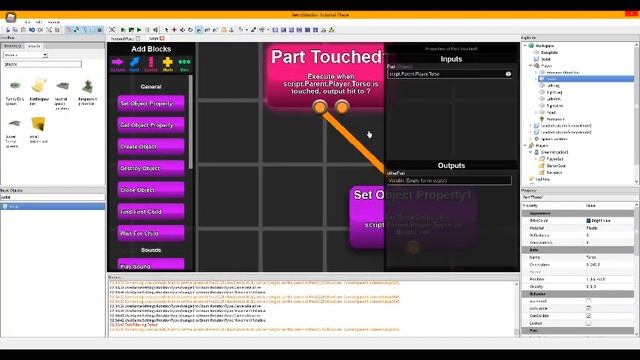
Task: Click the left orange output node on Part Touched
Action: click(320, 107)
